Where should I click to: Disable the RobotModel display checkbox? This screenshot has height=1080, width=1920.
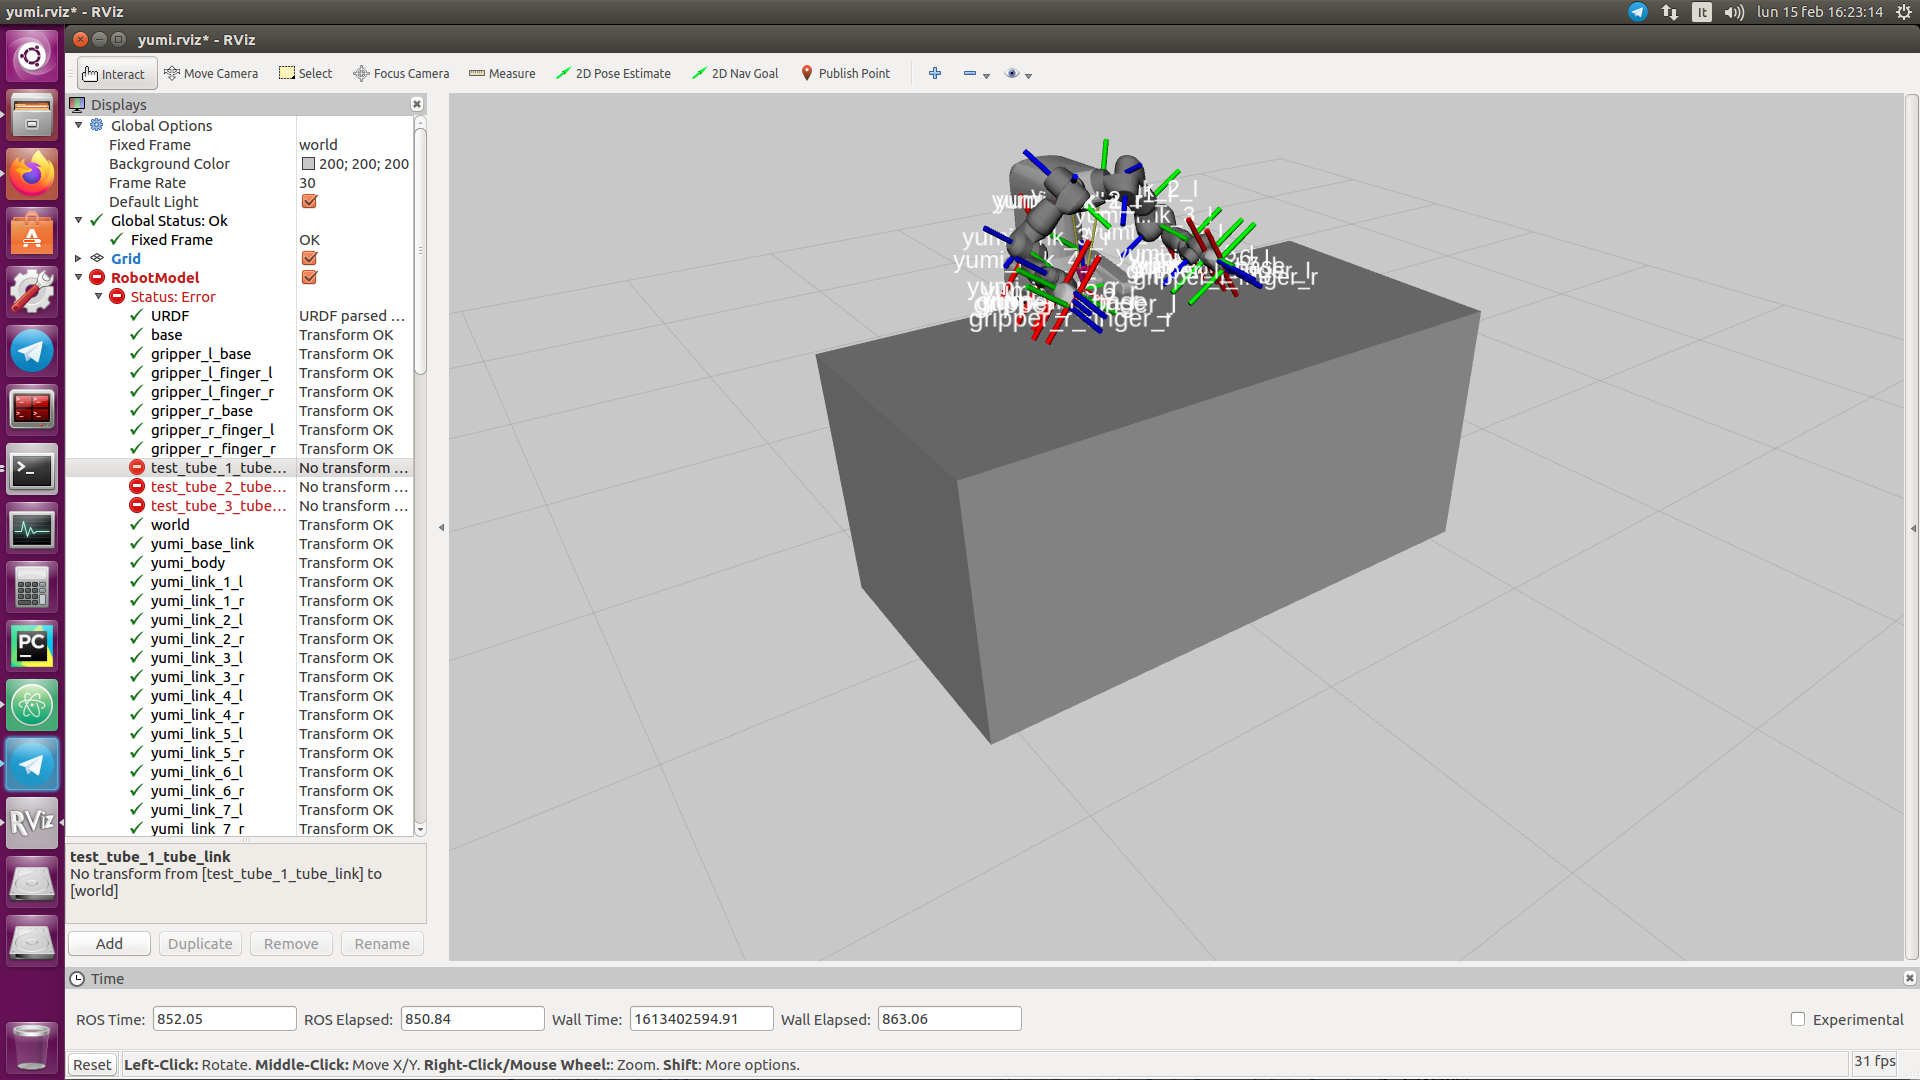tap(309, 277)
